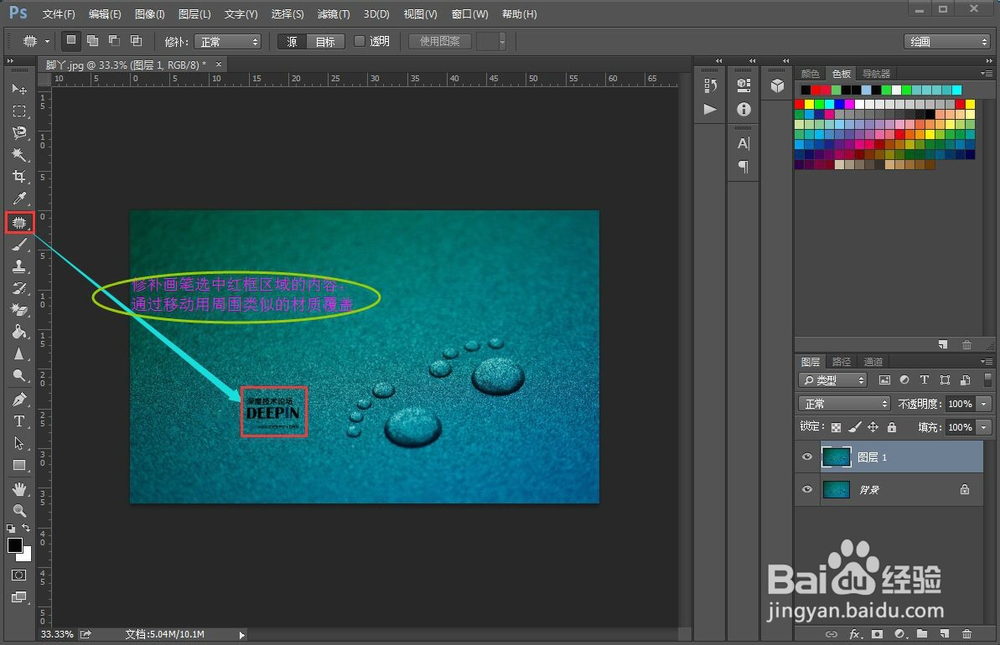Click the add layer style fx icon
Screen dimensions: 1000x645
pyautogui.click(x=856, y=634)
